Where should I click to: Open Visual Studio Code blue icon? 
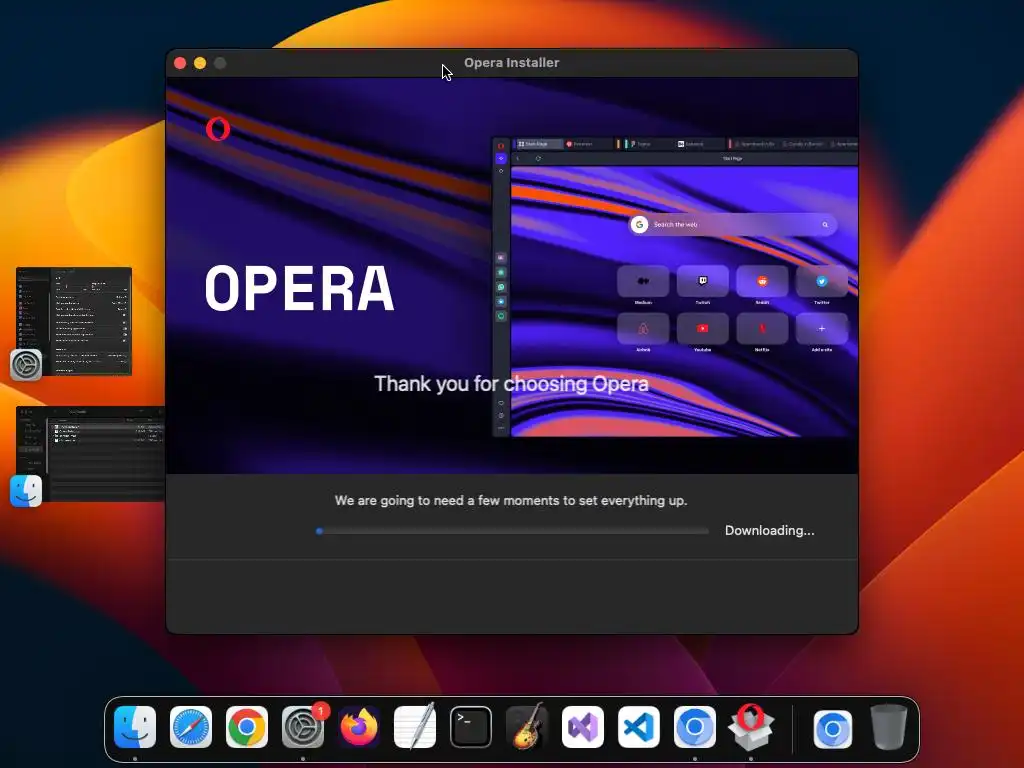tap(639, 727)
